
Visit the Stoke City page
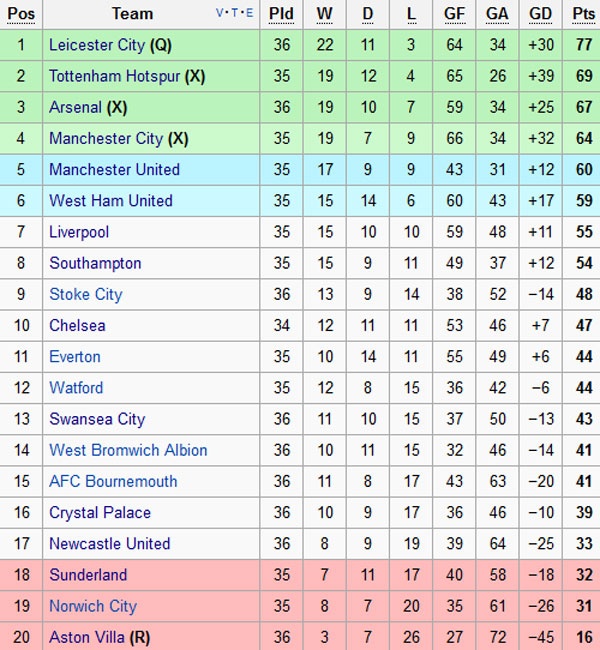(85, 294)
